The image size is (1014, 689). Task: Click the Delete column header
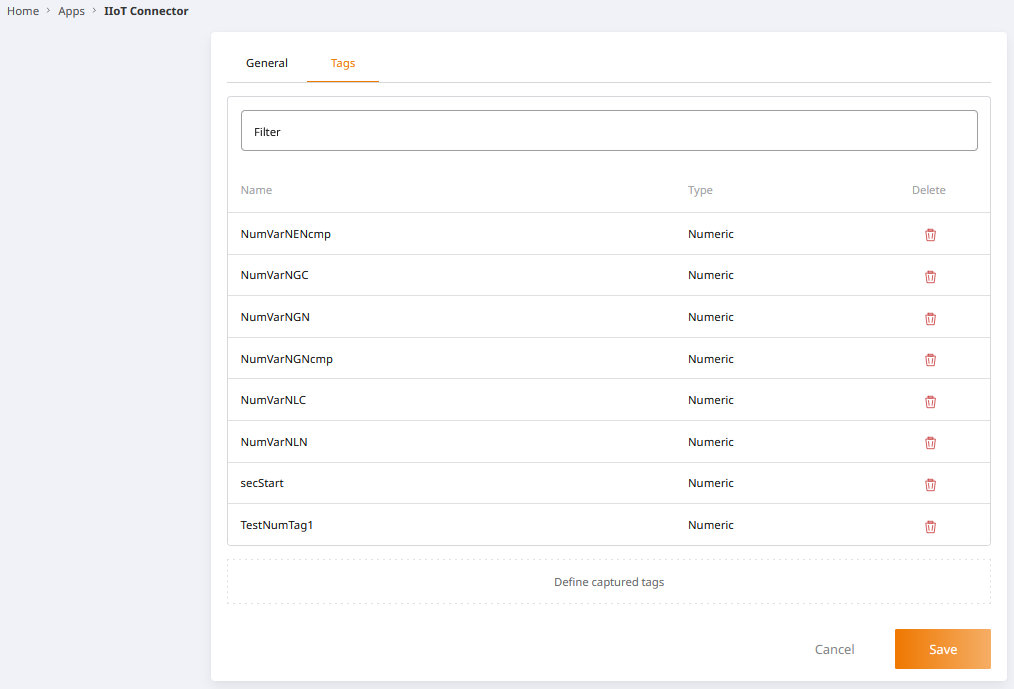(x=929, y=190)
